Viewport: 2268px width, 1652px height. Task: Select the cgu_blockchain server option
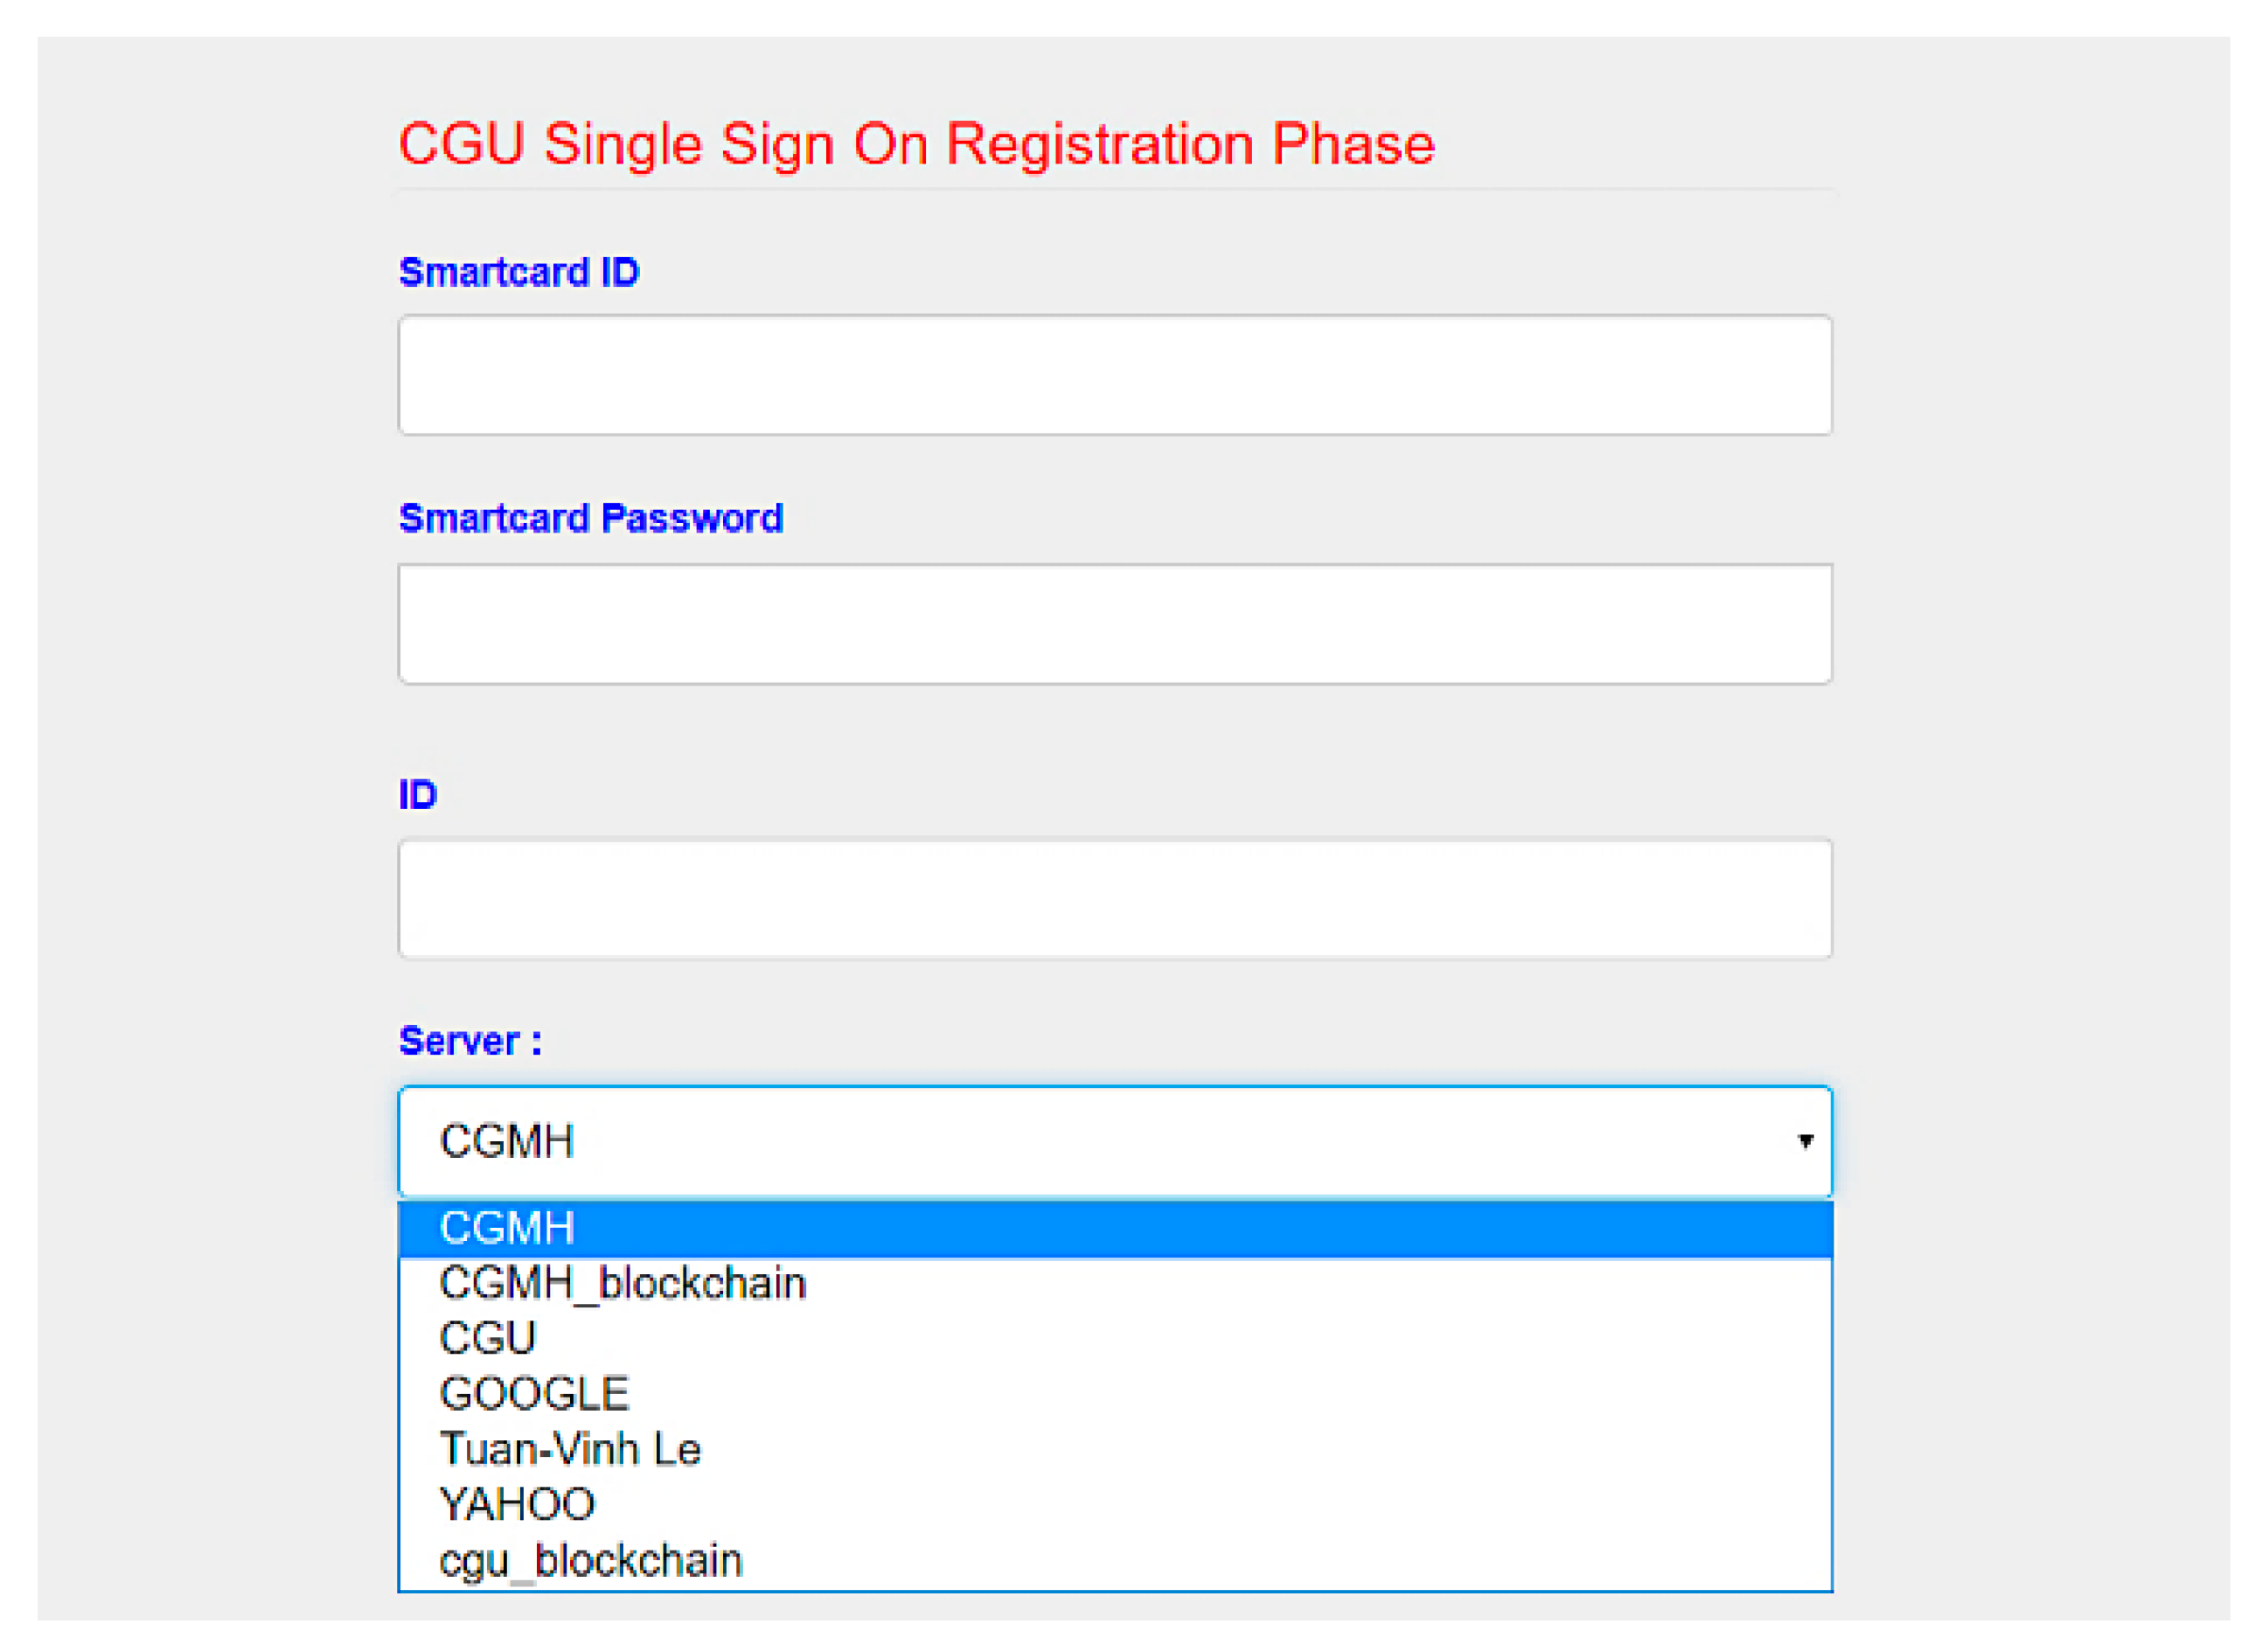coord(590,1560)
